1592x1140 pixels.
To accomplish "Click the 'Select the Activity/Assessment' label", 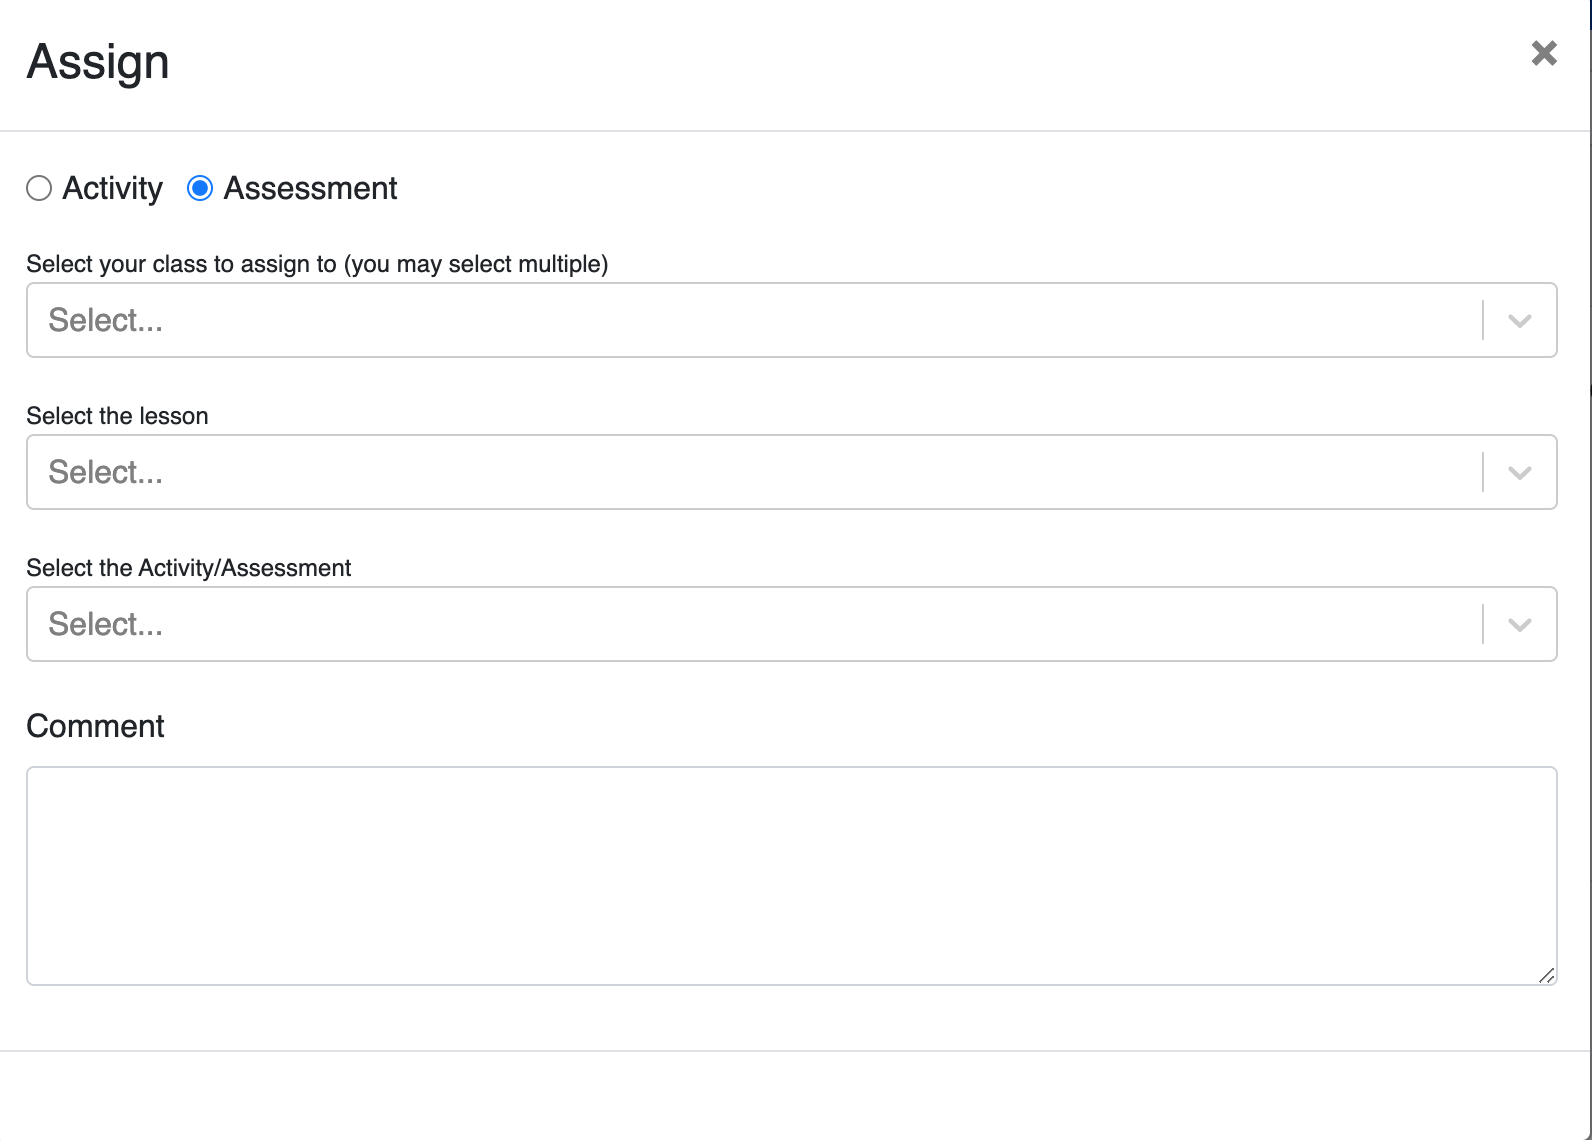I will (189, 568).
